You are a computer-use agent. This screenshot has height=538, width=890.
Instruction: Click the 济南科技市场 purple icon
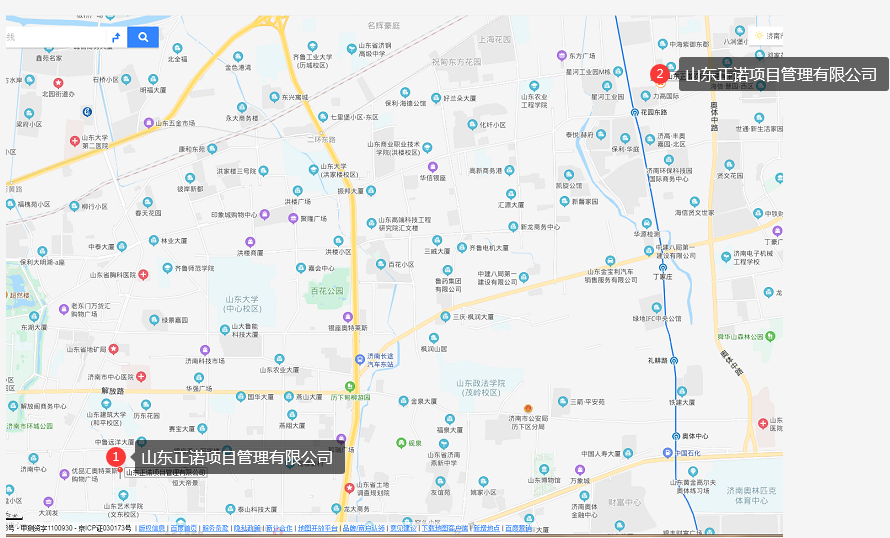205,350
